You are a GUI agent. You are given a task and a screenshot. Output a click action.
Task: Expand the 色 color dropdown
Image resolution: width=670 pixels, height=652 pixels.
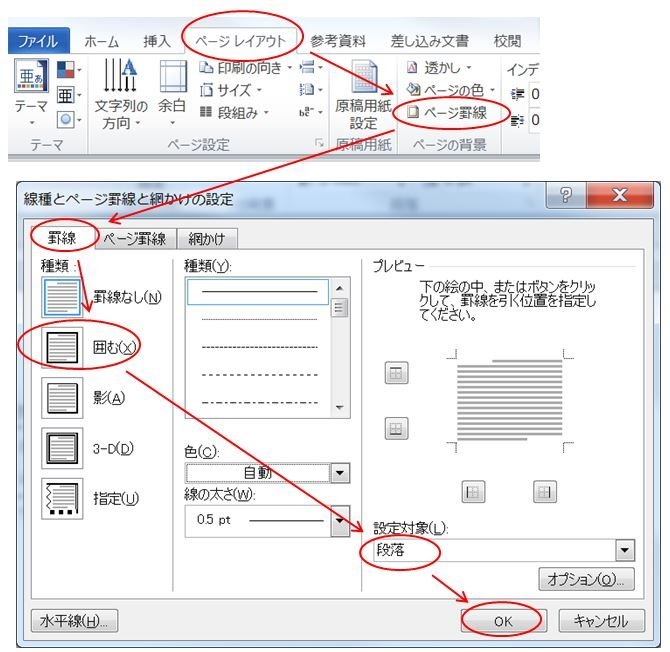340,473
